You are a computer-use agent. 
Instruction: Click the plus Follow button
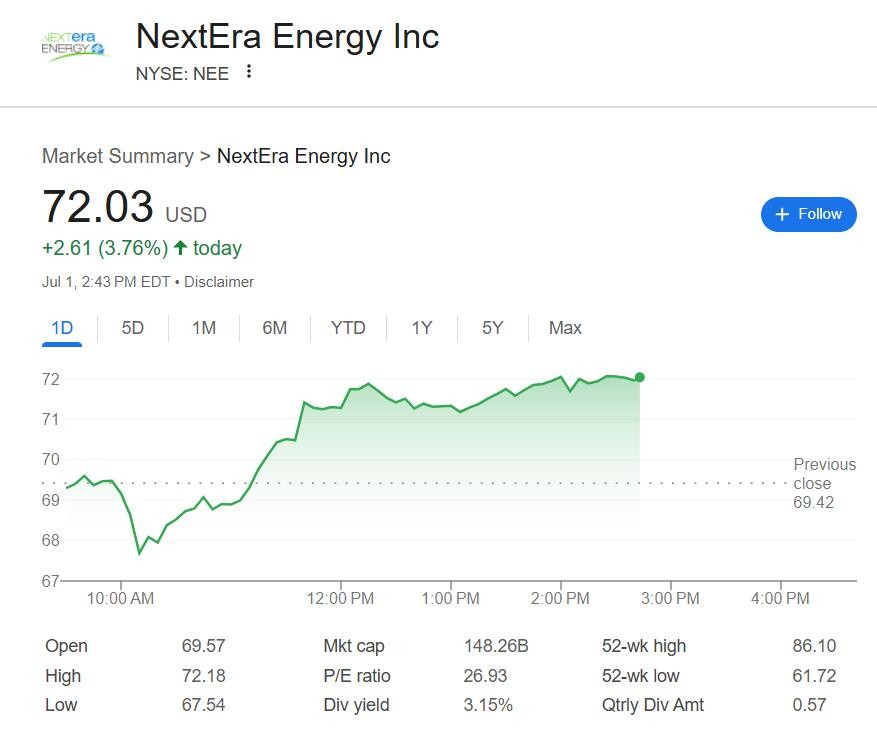808,214
